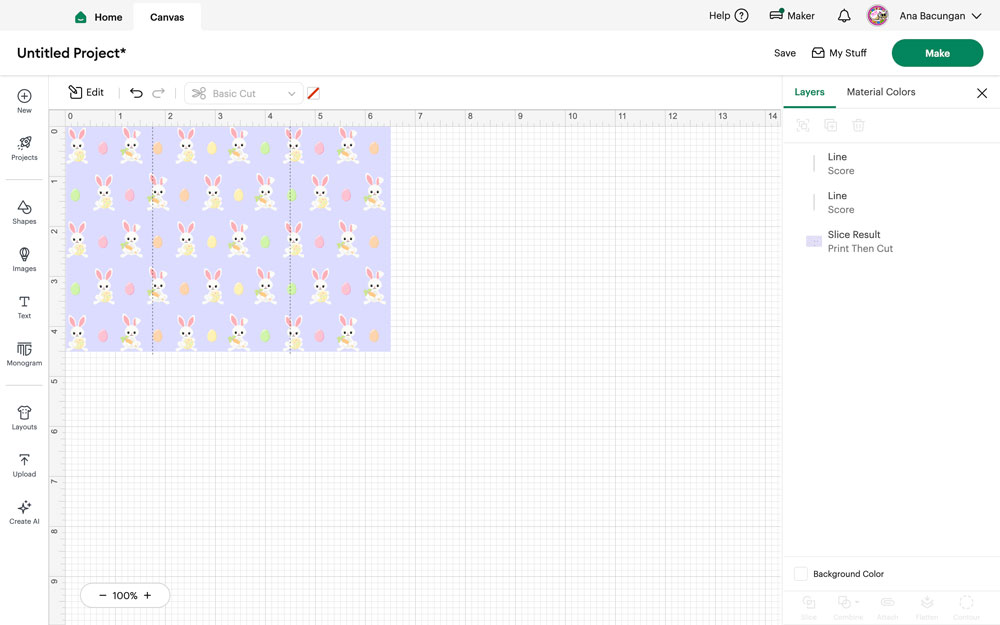Screen dimensions: 1000x625
Task: Click the Delete layer trash icon
Action: click(x=858, y=126)
